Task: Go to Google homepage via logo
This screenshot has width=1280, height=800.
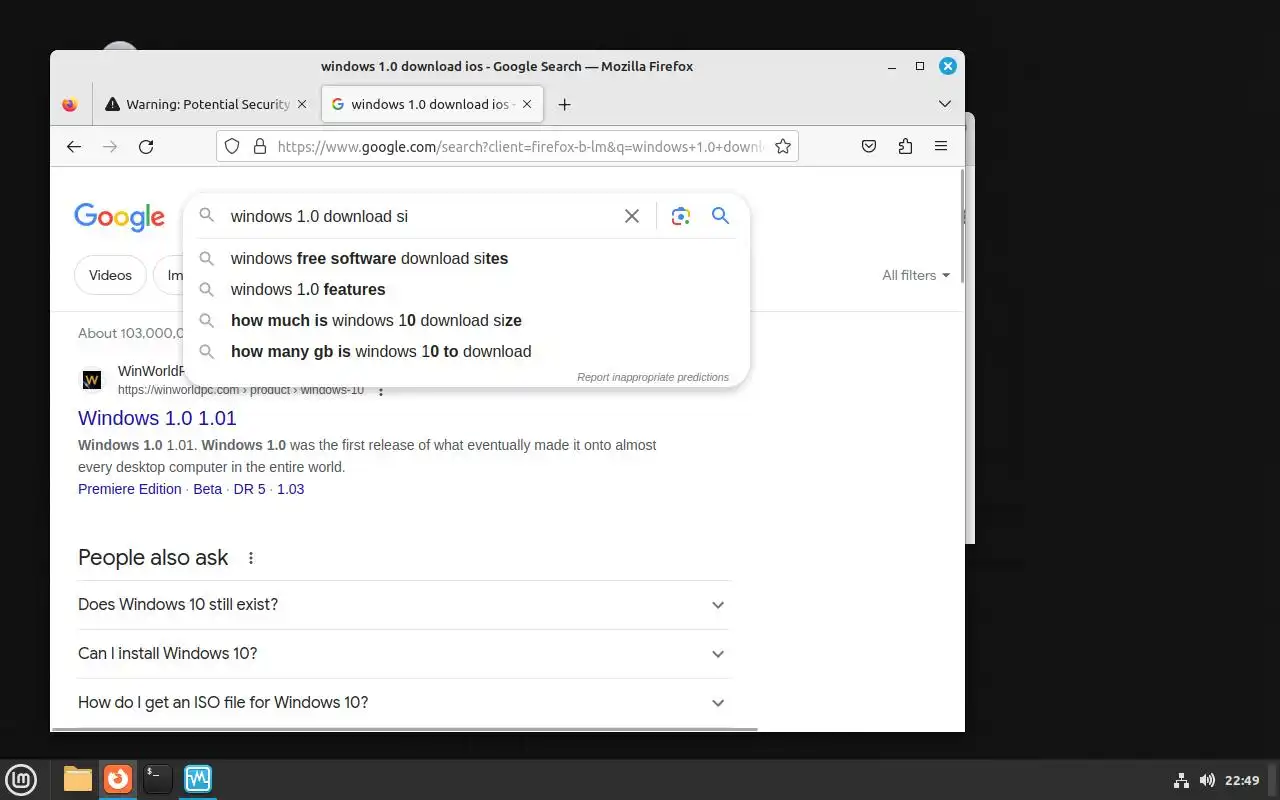Action: click(119, 217)
